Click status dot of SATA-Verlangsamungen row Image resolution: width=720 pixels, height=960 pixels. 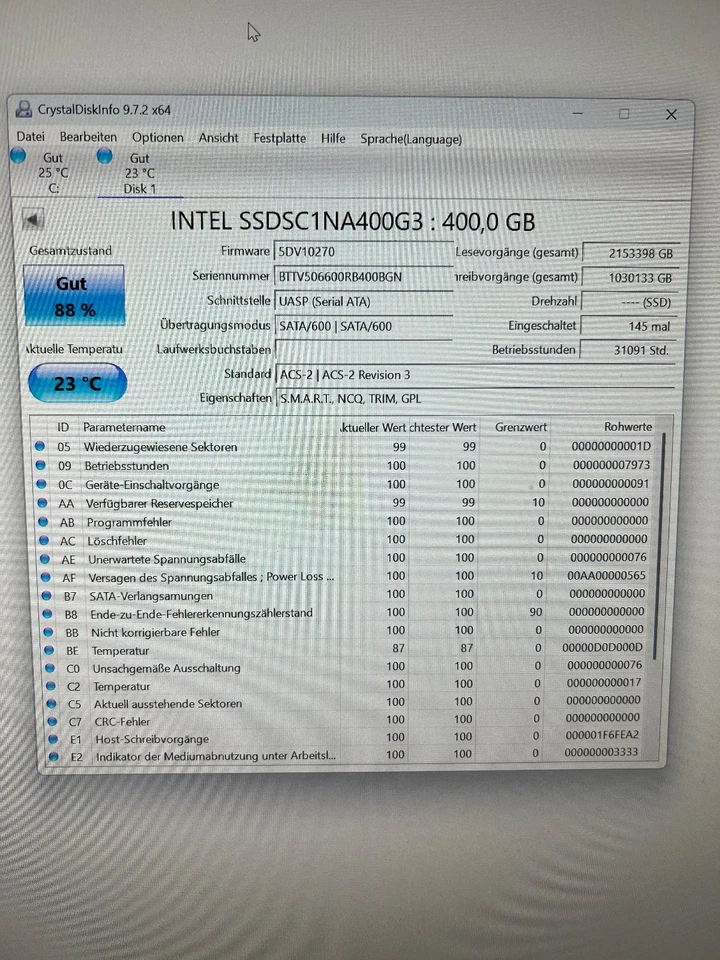click(47, 596)
